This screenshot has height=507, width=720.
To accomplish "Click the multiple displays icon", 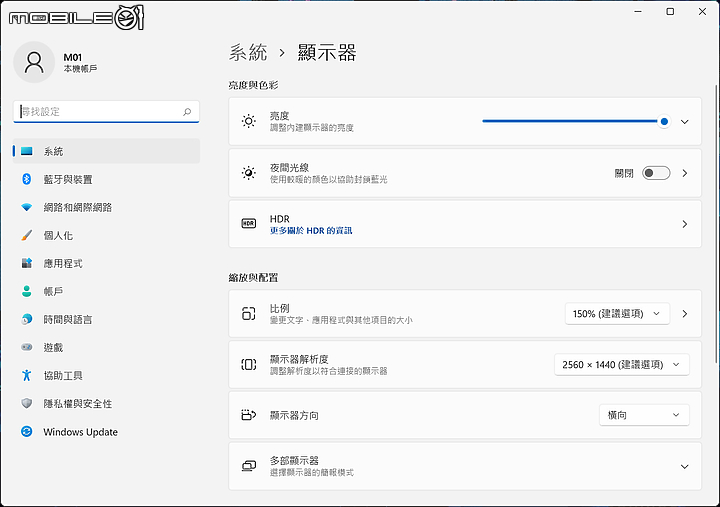I will 248,466.
